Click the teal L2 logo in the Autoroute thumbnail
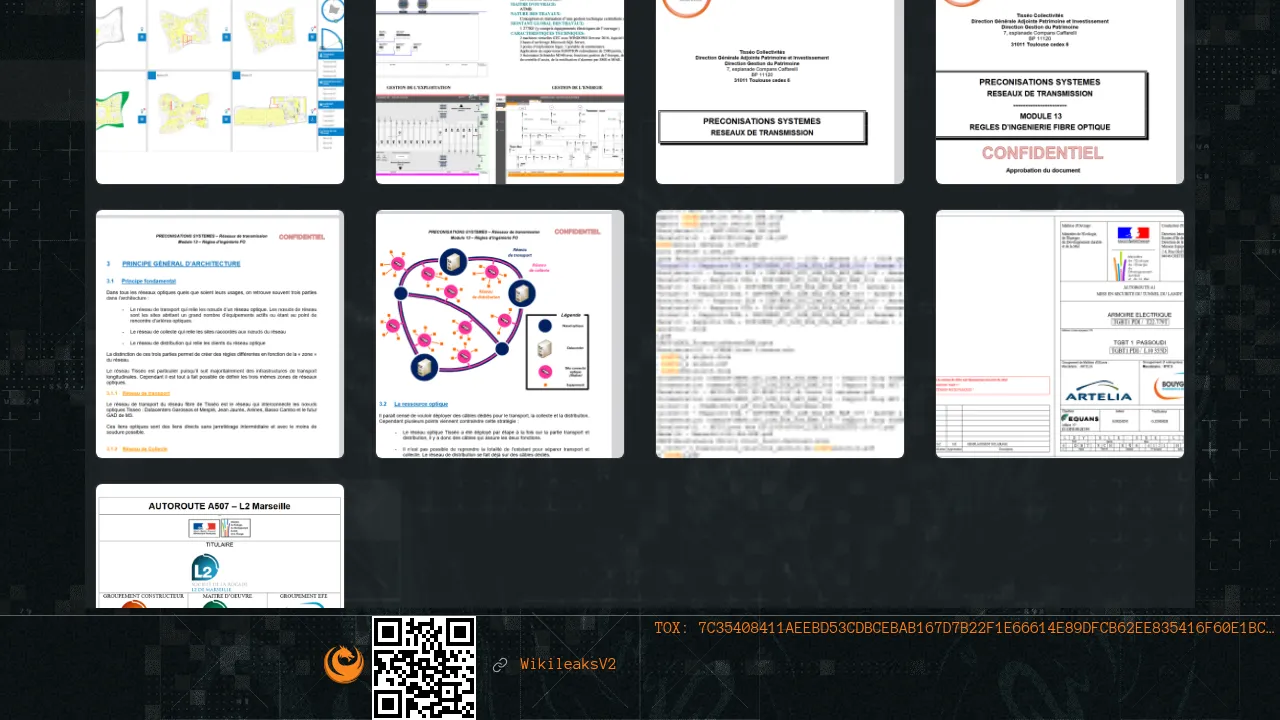This screenshot has height=720, width=1280. [x=205, y=568]
